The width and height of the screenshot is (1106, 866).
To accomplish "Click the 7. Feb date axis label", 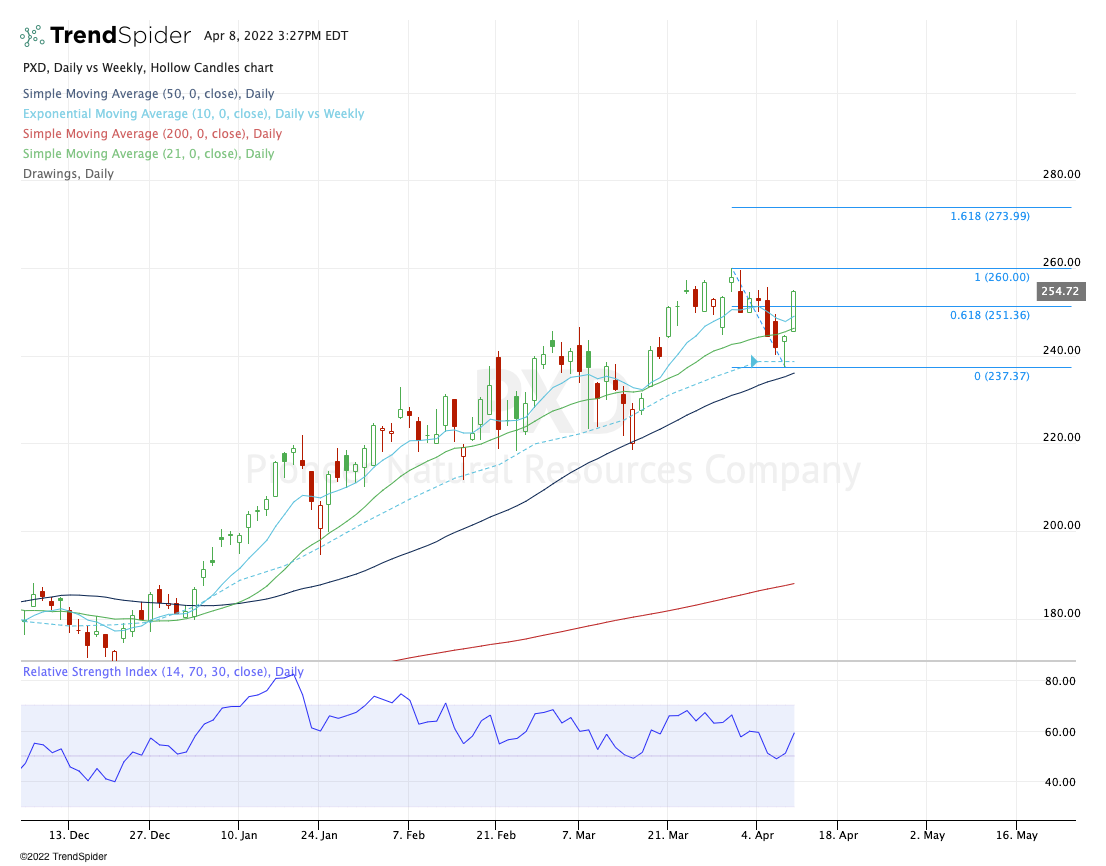I will (x=408, y=835).
